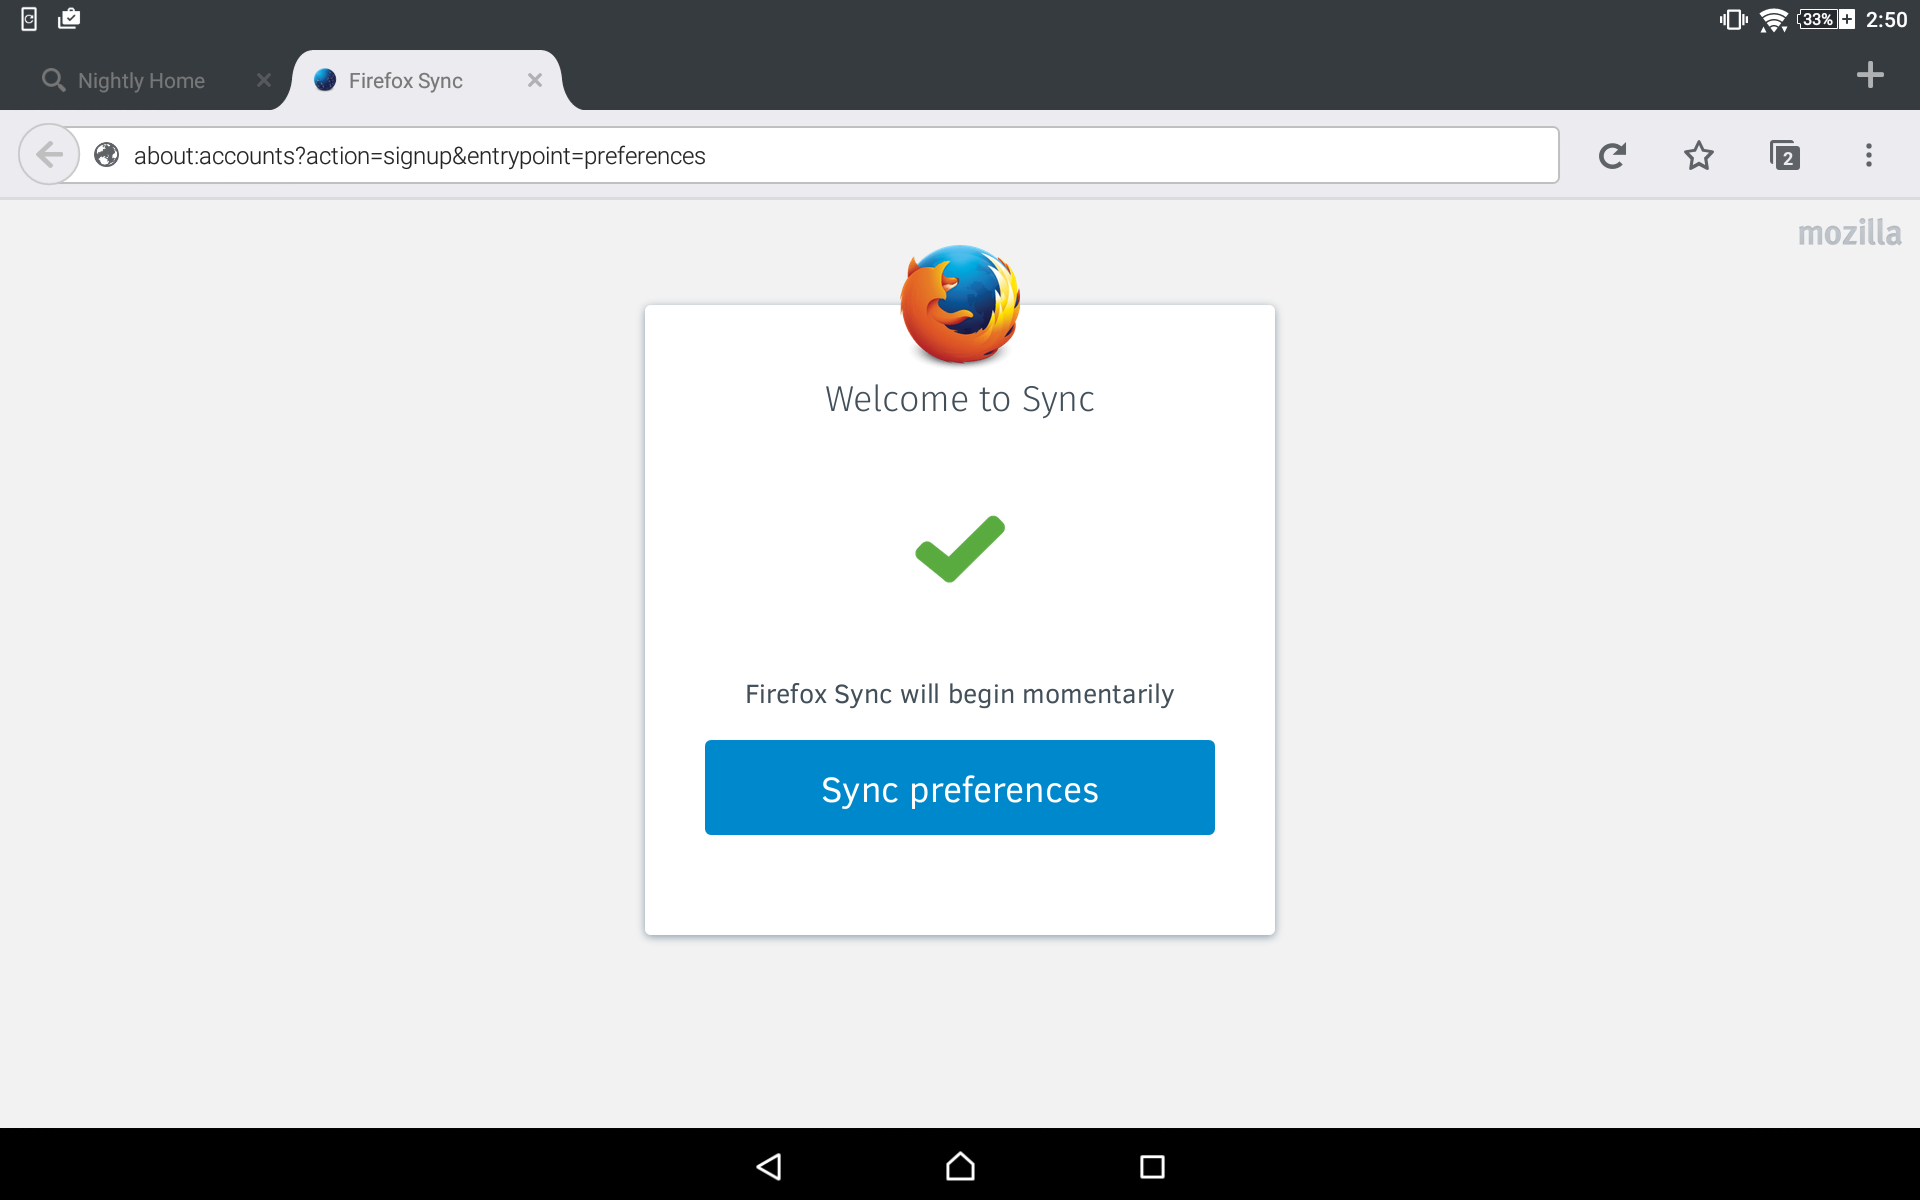1920x1200 pixels.
Task: Go back with the arrow button
Action: (49, 155)
